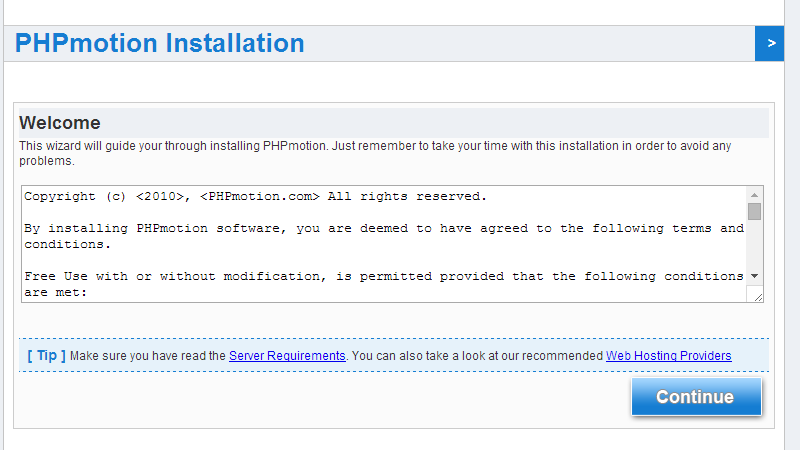Screen dimensions: 800x450
Task: Click the textarea resize grip corner
Action: pos(758,297)
